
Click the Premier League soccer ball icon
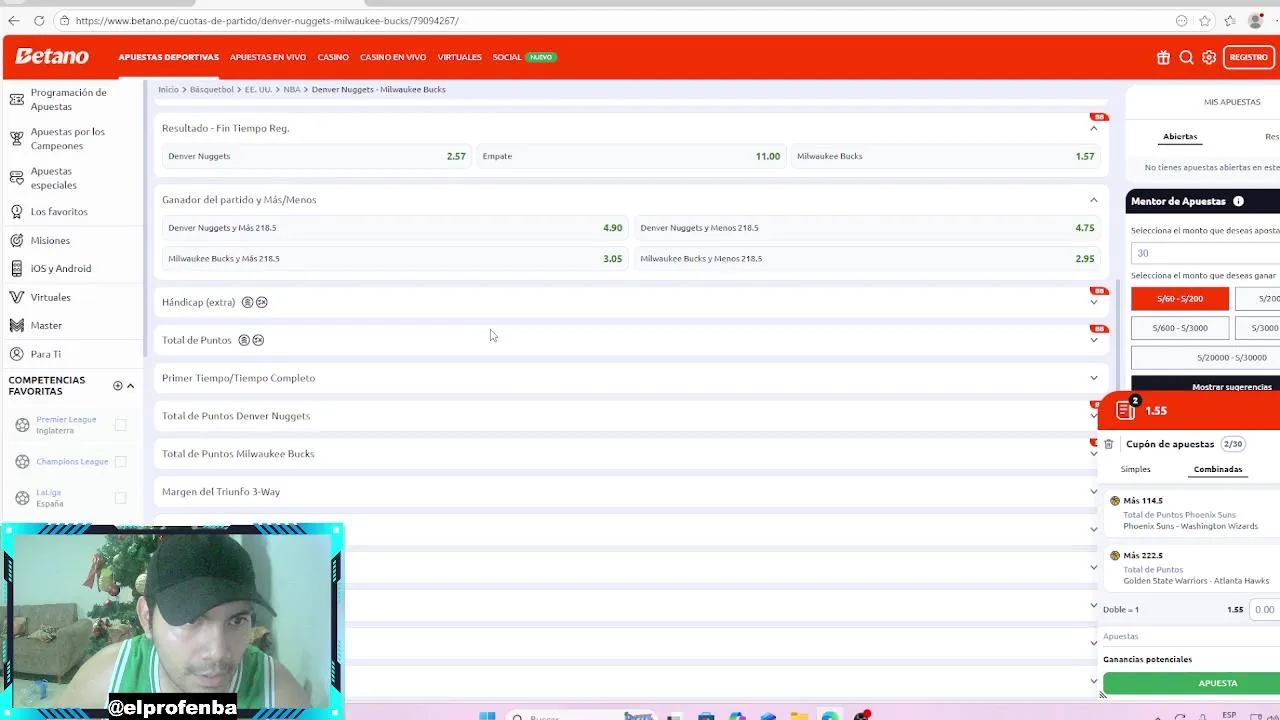click(22, 425)
